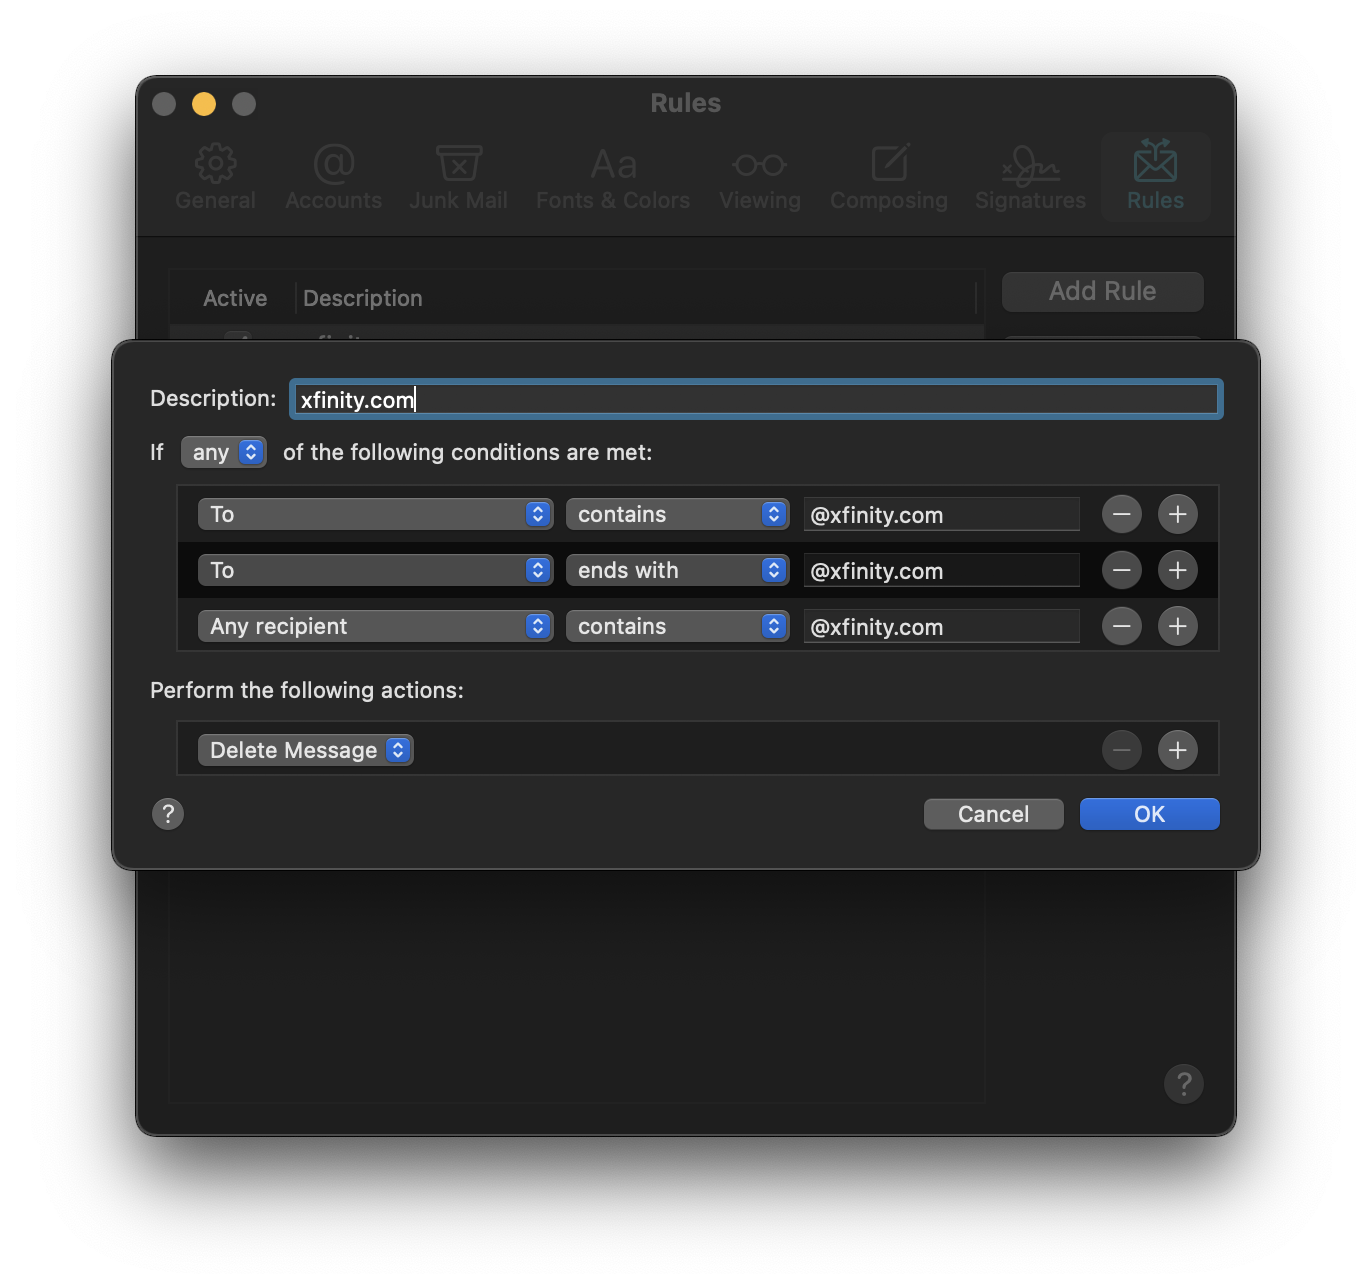Open the Junk Mail tab
This screenshot has width=1372, height=1284.
[458, 177]
